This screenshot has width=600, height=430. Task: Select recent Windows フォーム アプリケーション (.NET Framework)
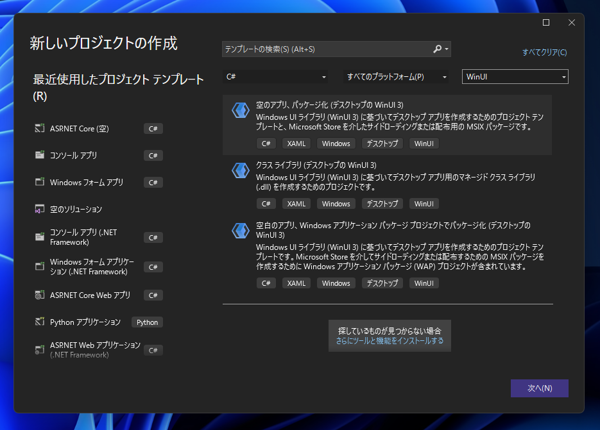tap(99, 267)
